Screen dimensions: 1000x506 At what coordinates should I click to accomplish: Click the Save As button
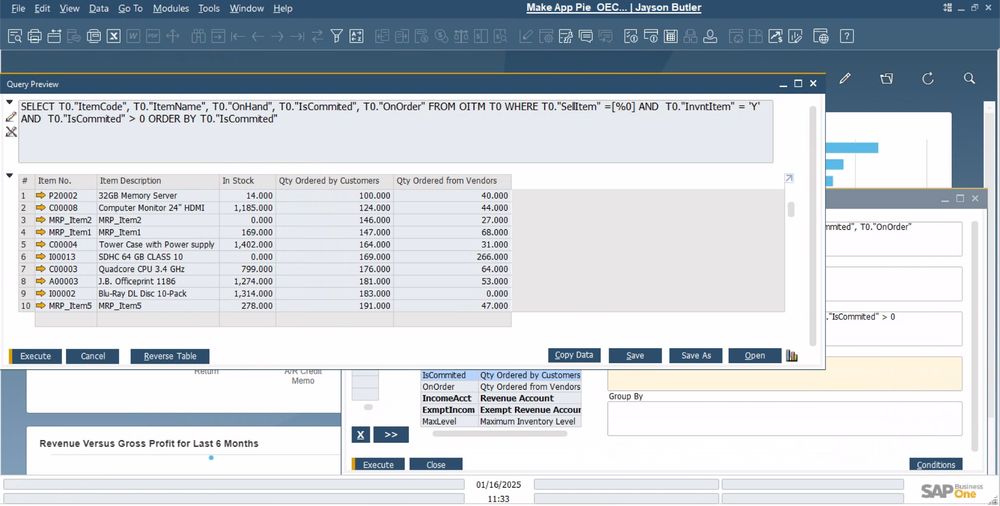pos(696,355)
